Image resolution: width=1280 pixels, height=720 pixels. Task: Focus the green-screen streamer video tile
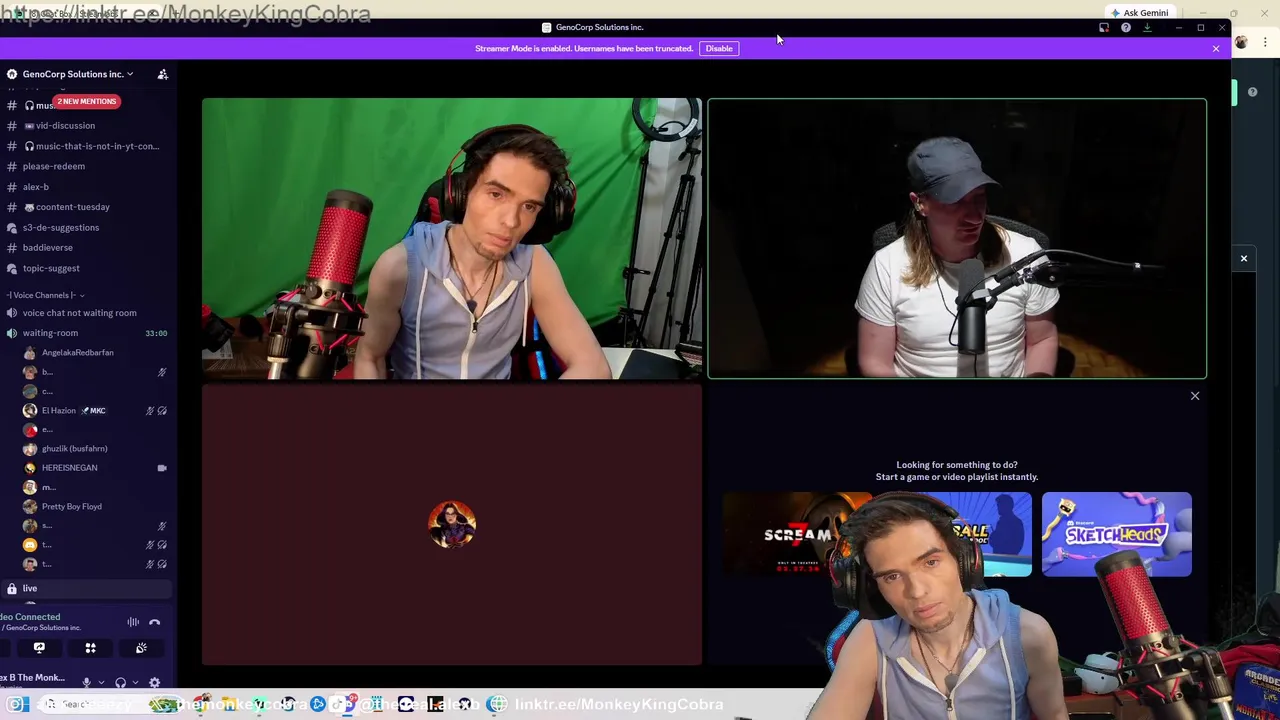point(452,239)
